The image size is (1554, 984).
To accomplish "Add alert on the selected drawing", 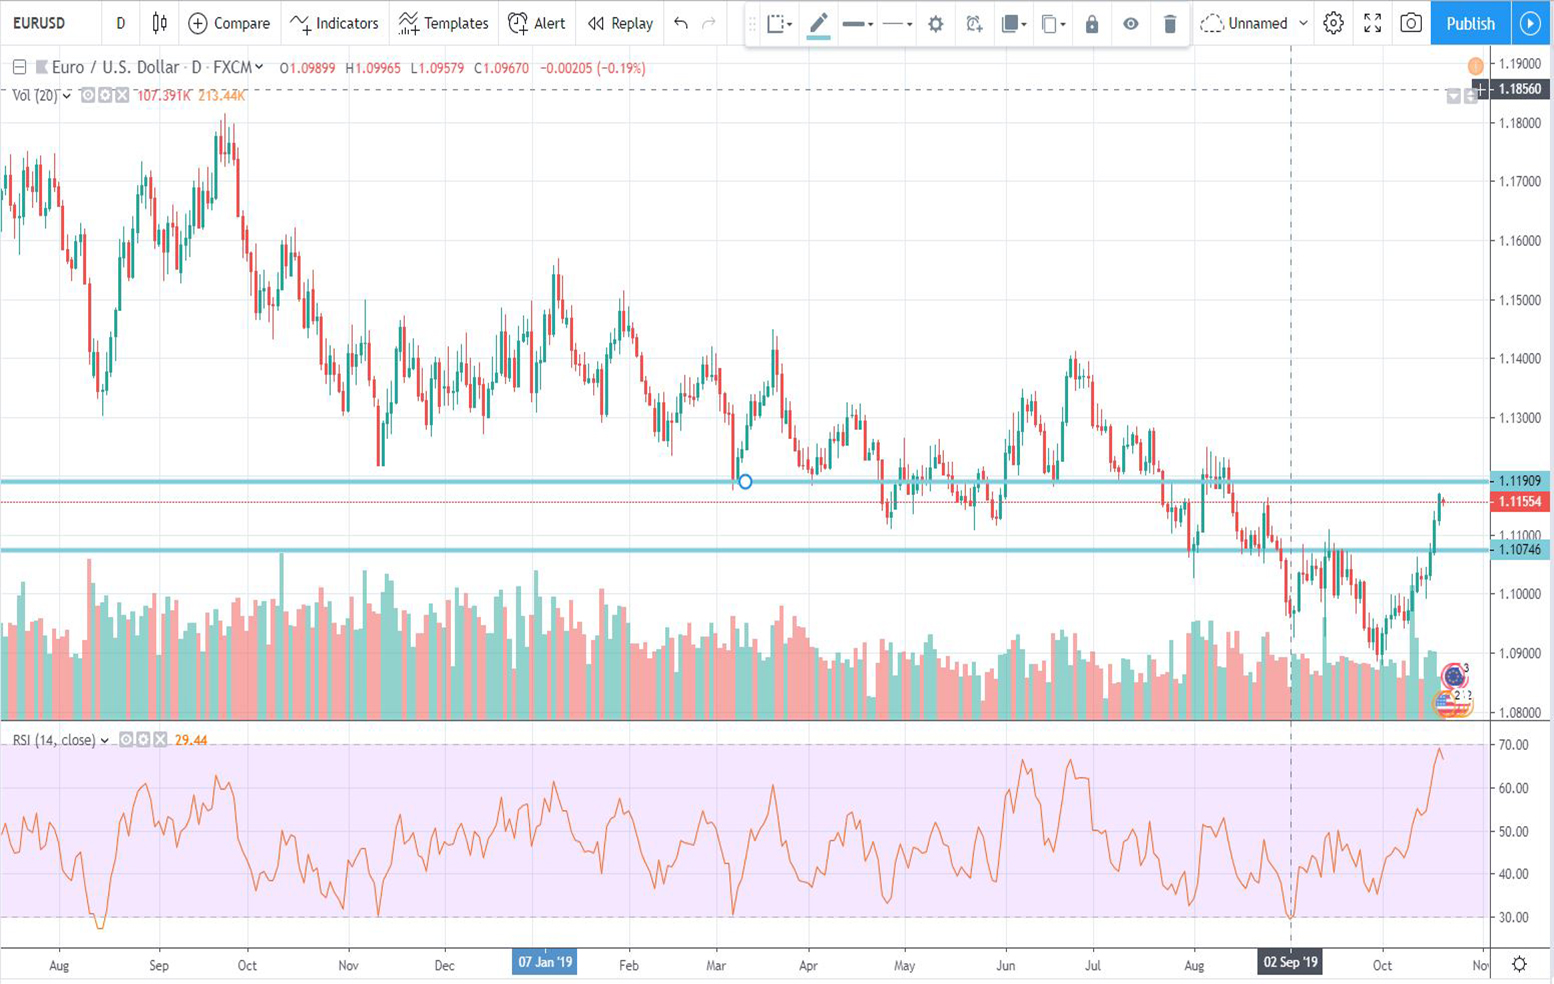I will coord(973,24).
